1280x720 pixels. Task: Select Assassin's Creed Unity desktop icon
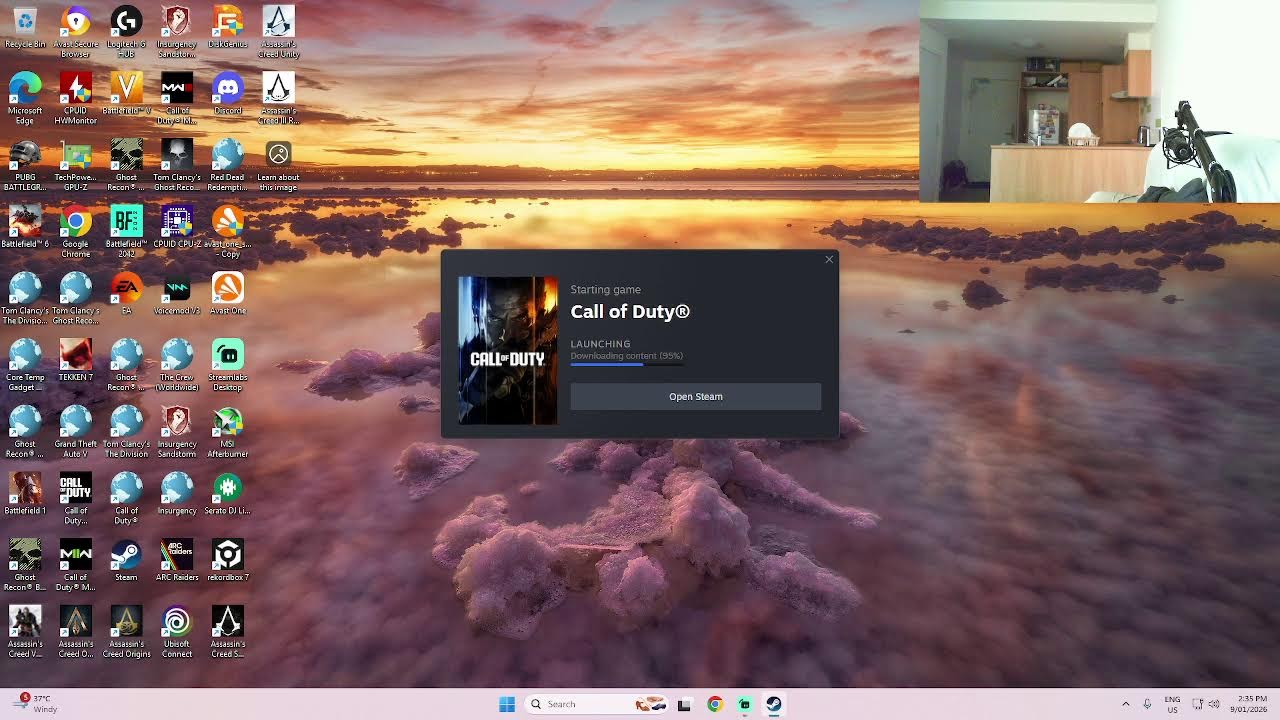[278, 32]
